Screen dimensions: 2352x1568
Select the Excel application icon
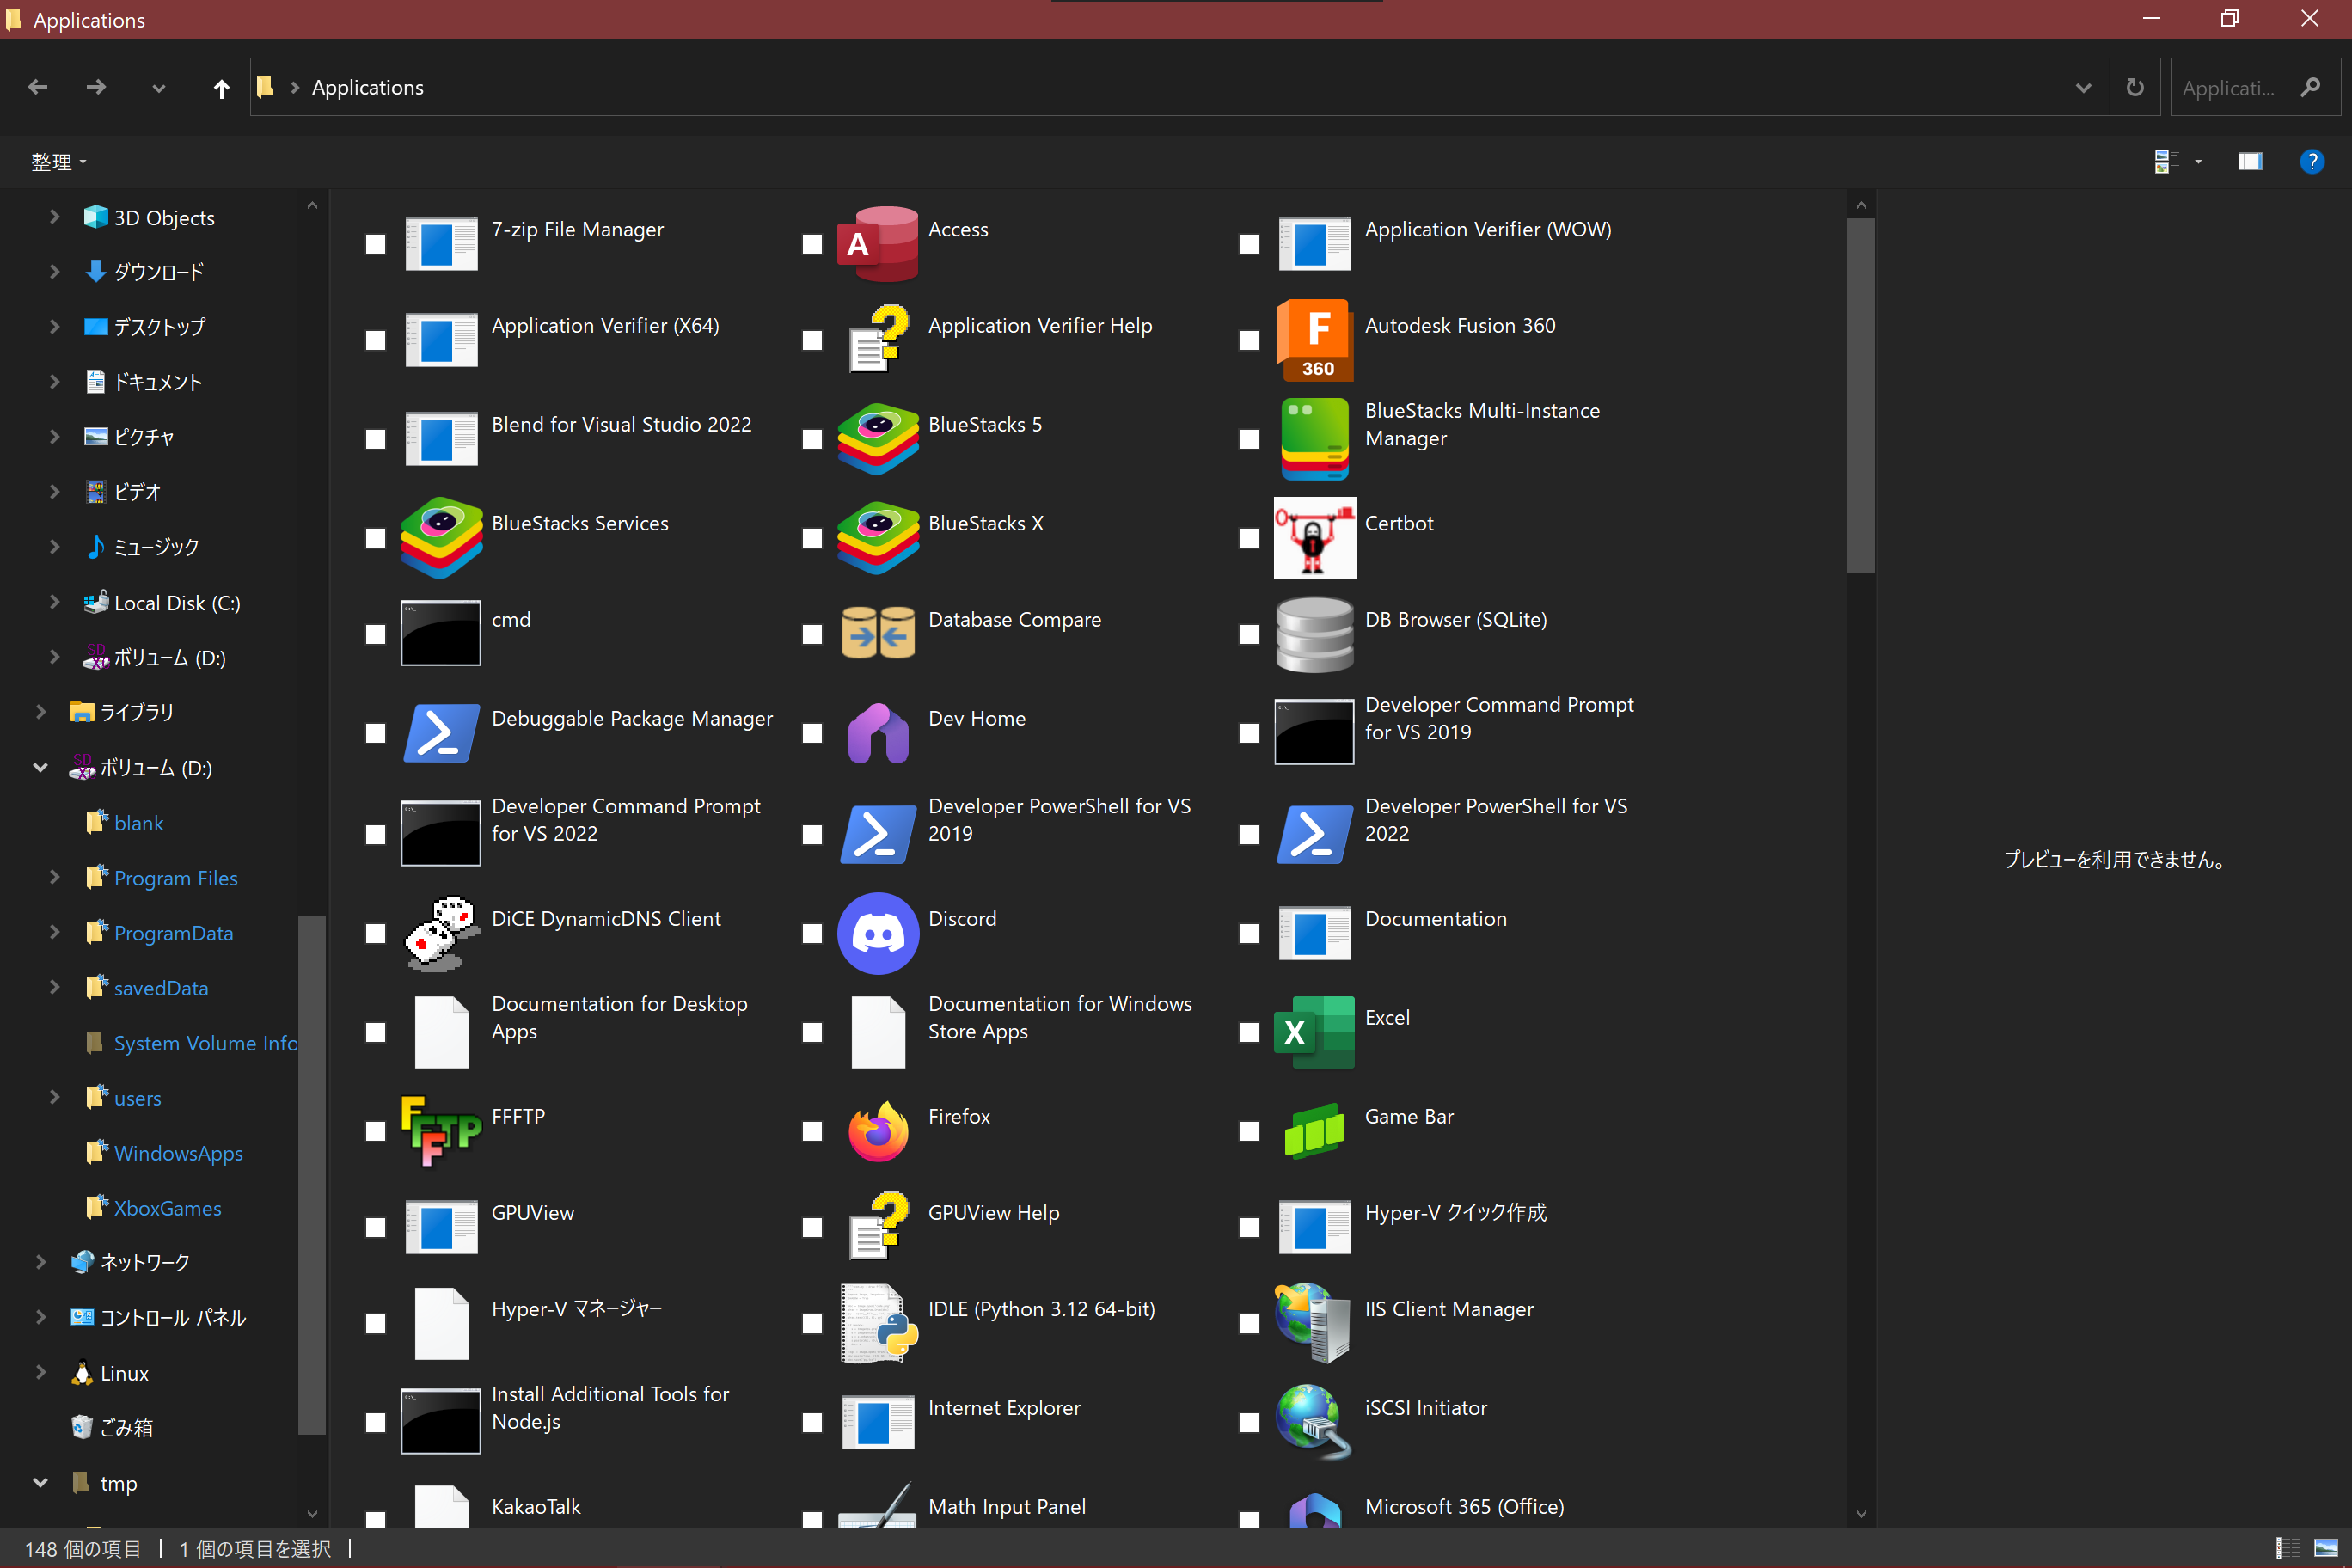1314,1031
